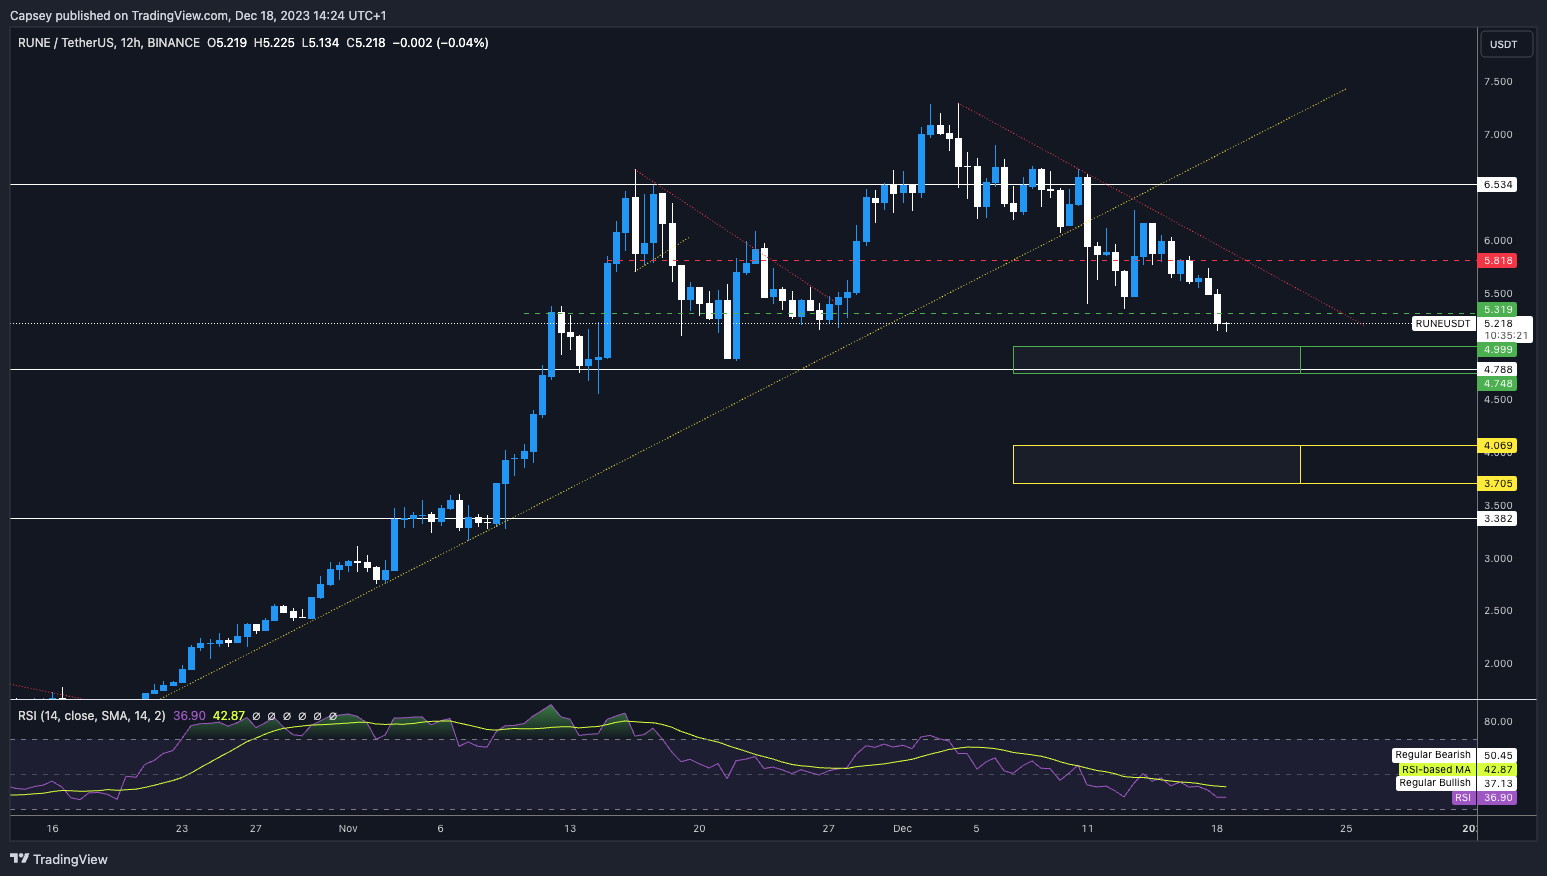
Task: Select the low value L5.134
Action: [320, 43]
